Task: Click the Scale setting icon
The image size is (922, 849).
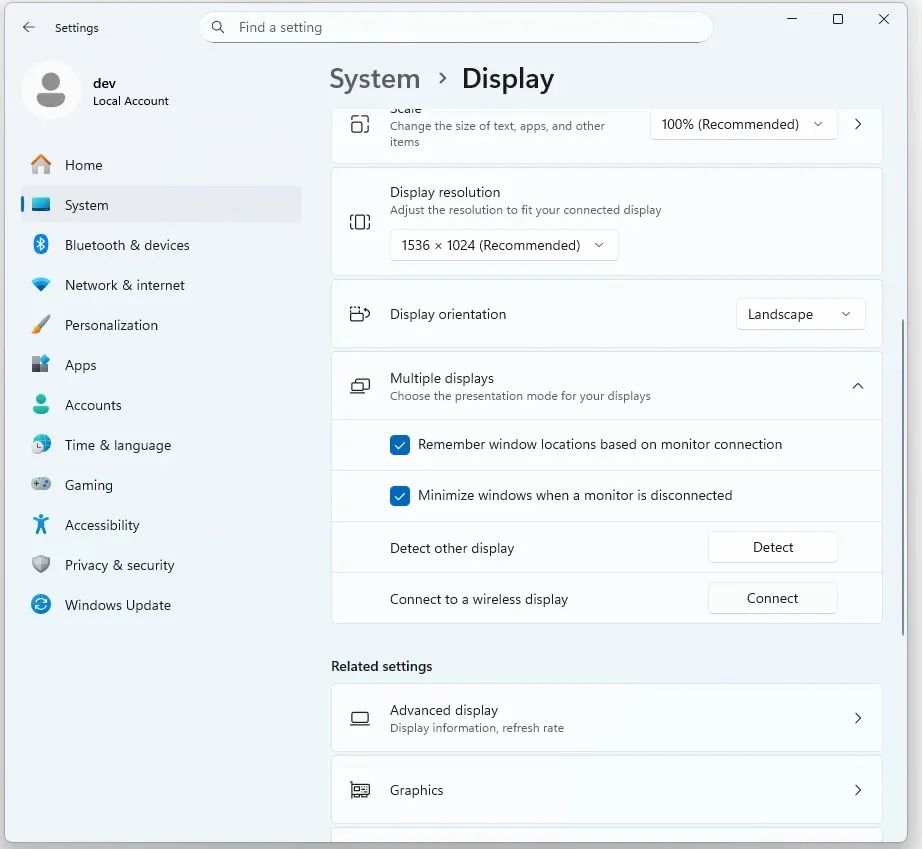Action: (360, 124)
